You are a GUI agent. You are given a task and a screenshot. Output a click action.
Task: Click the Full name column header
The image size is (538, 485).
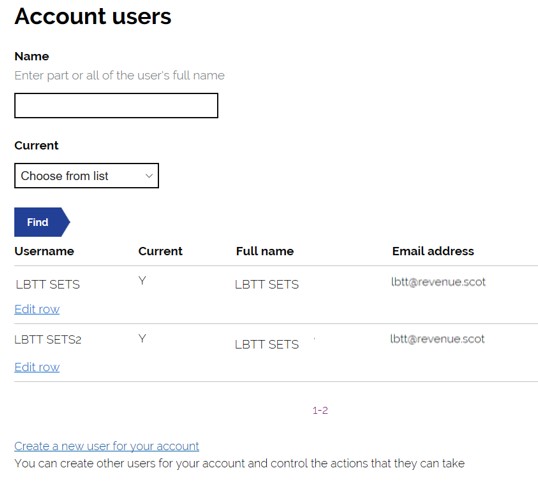(x=265, y=251)
